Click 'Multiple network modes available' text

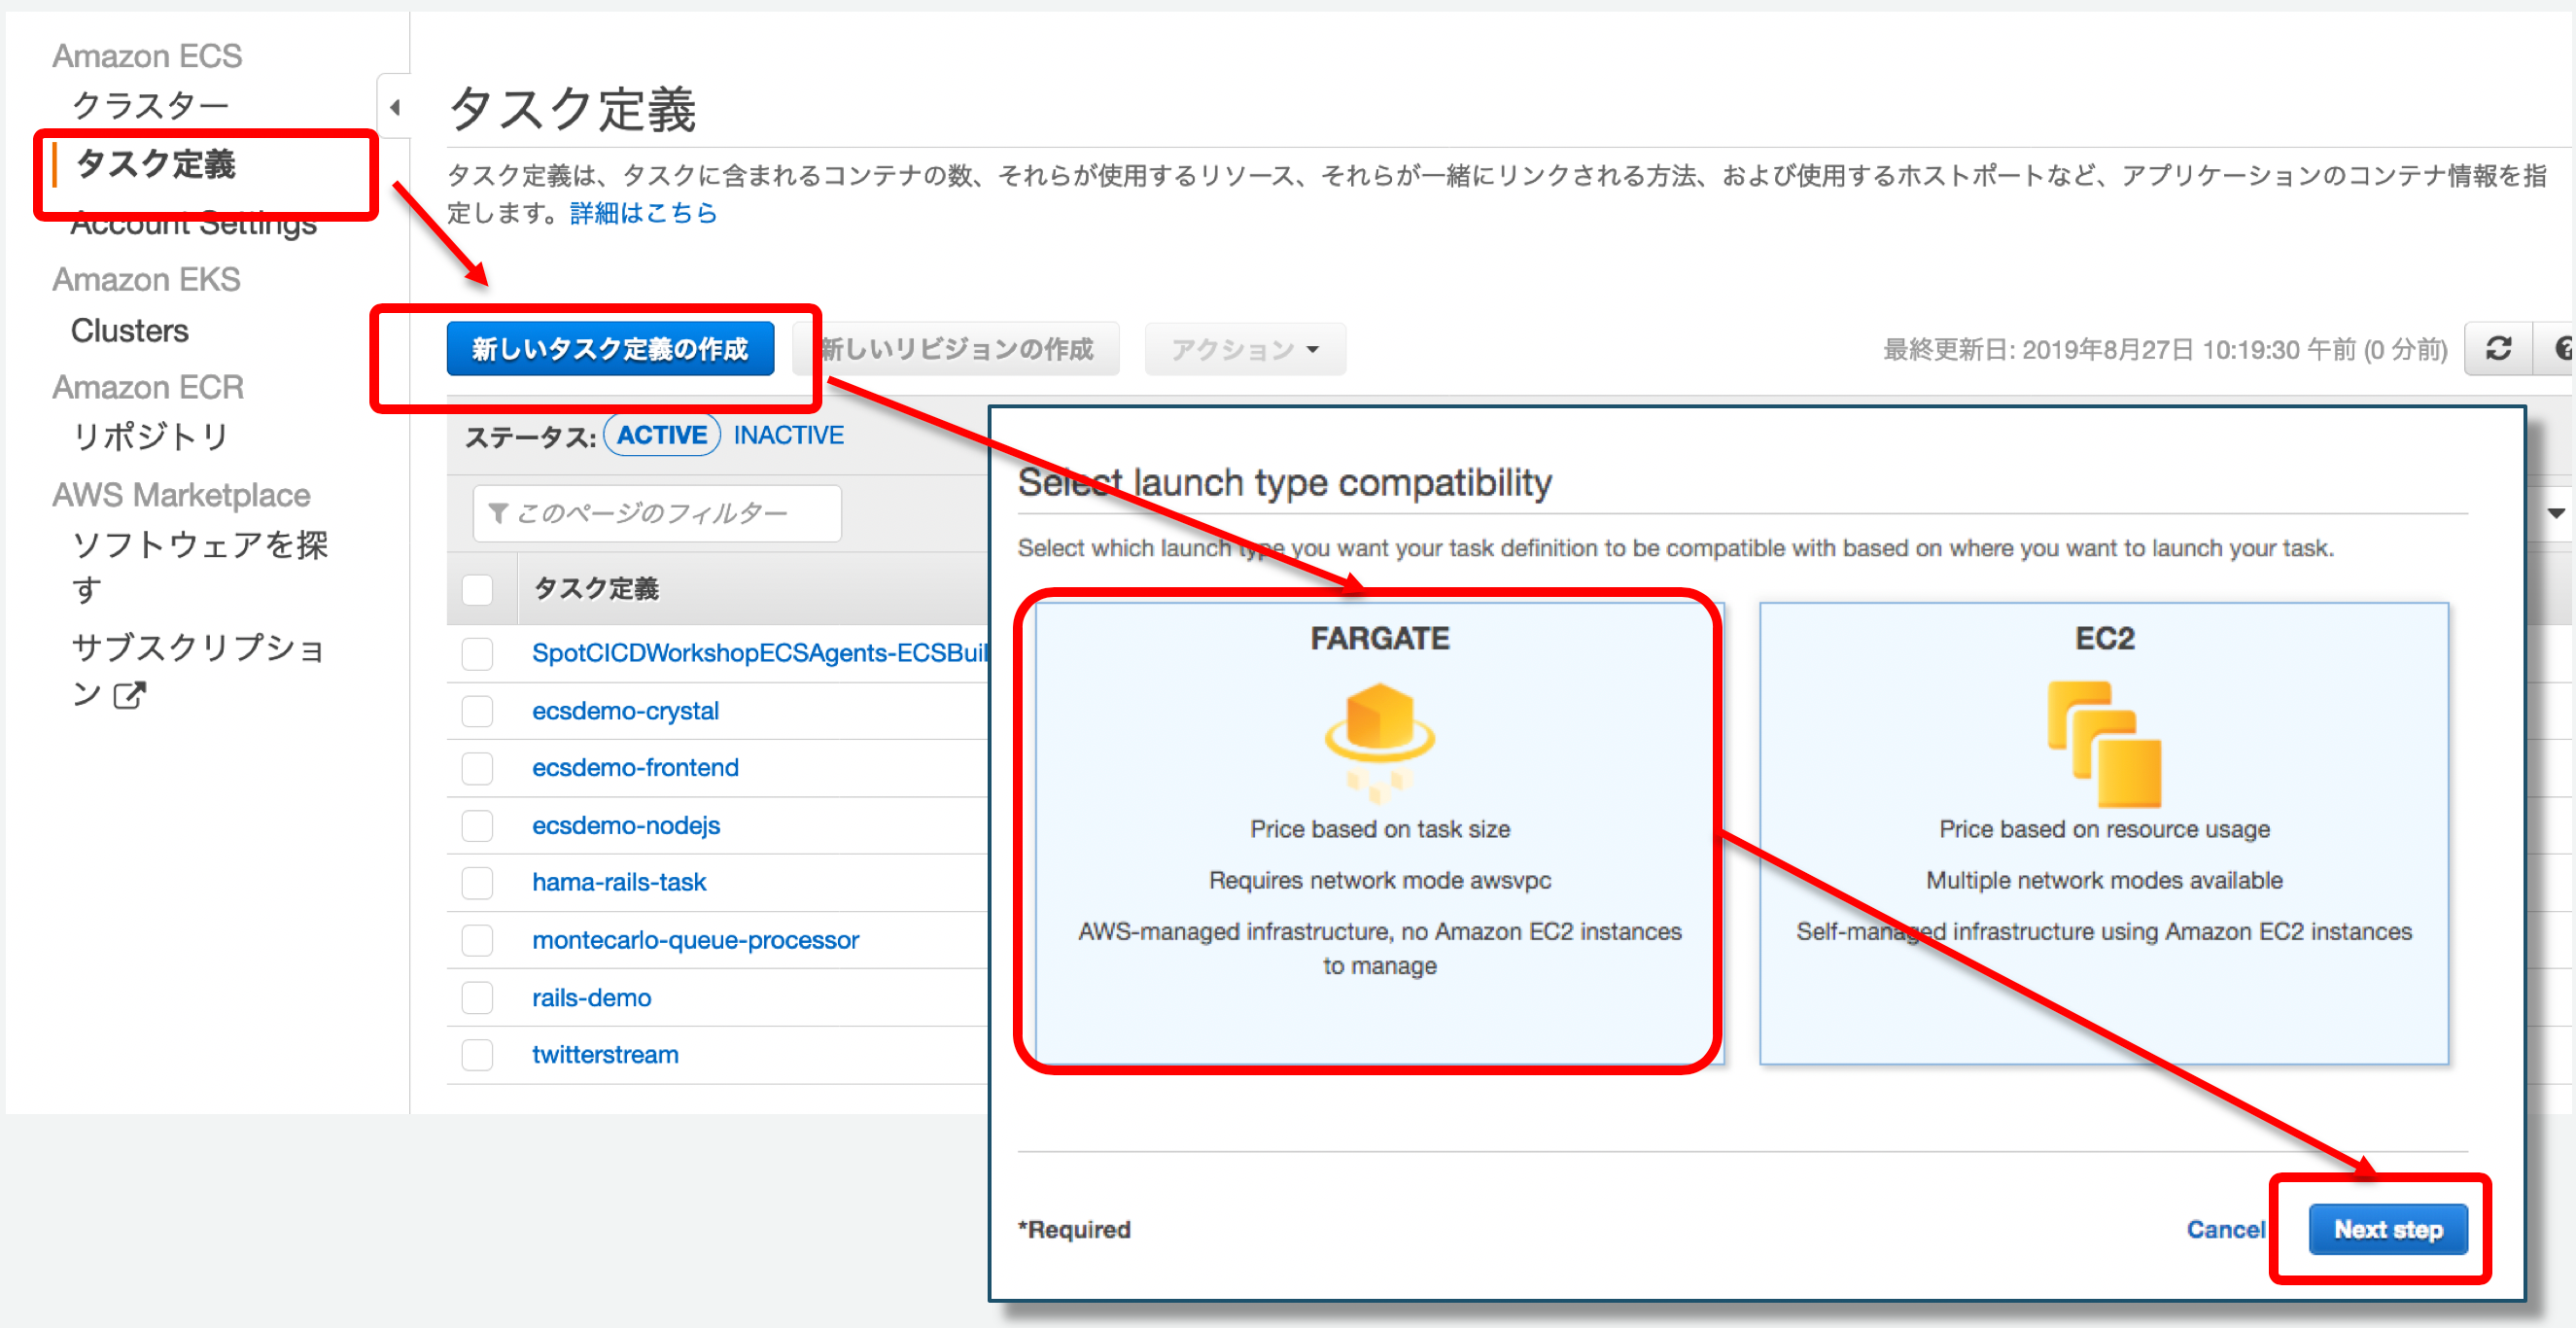(2104, 880)
